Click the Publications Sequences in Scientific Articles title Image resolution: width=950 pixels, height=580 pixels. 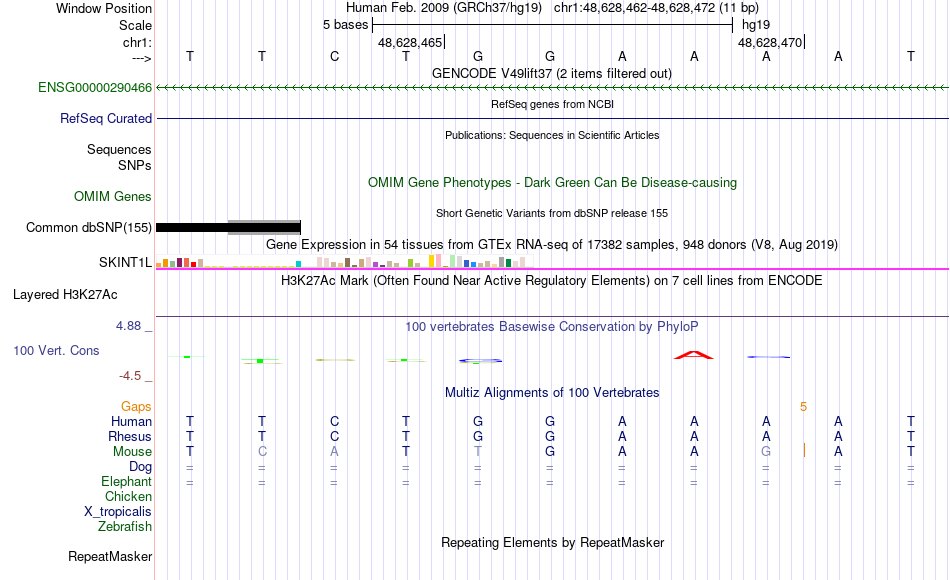pos(552,135)
